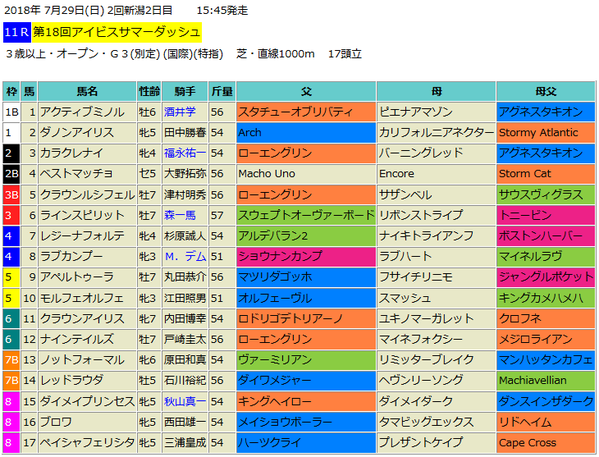Click sire cell スタチューオブリバティ
The image size is (599, 457).
coord(306,112)
